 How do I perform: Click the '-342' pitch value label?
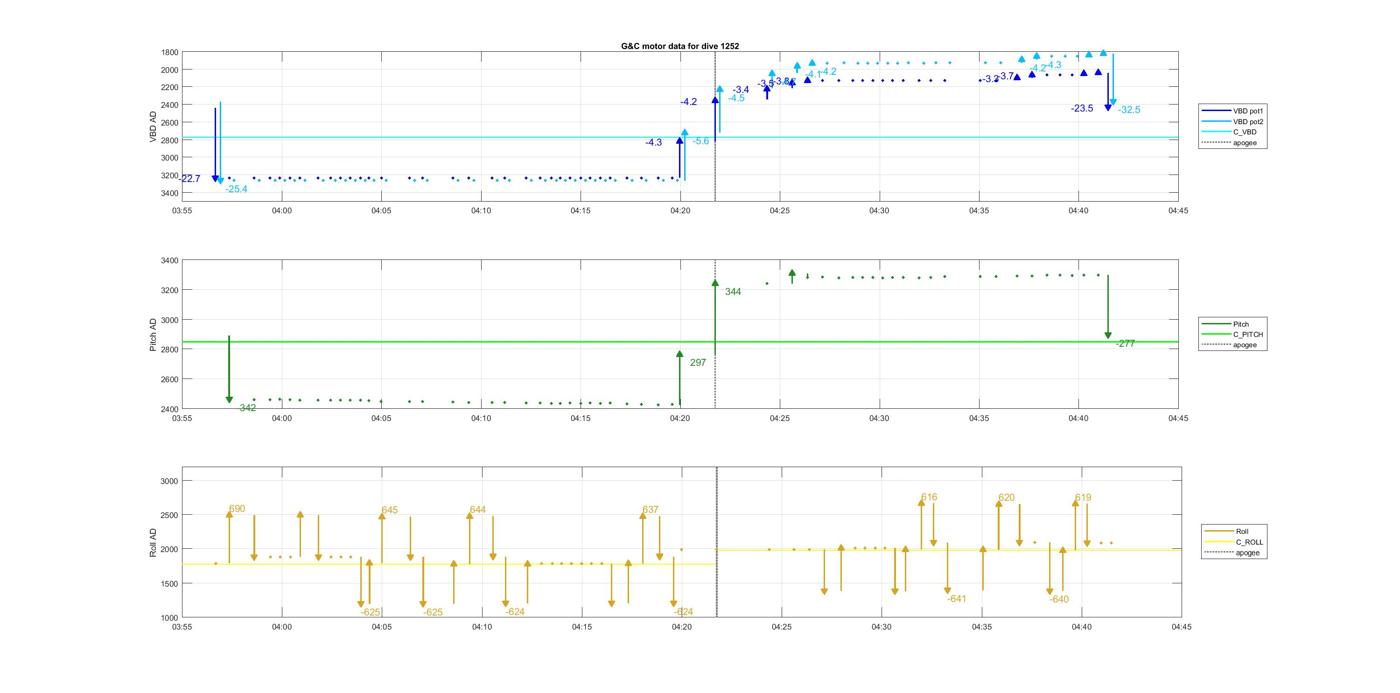[245, 408]
